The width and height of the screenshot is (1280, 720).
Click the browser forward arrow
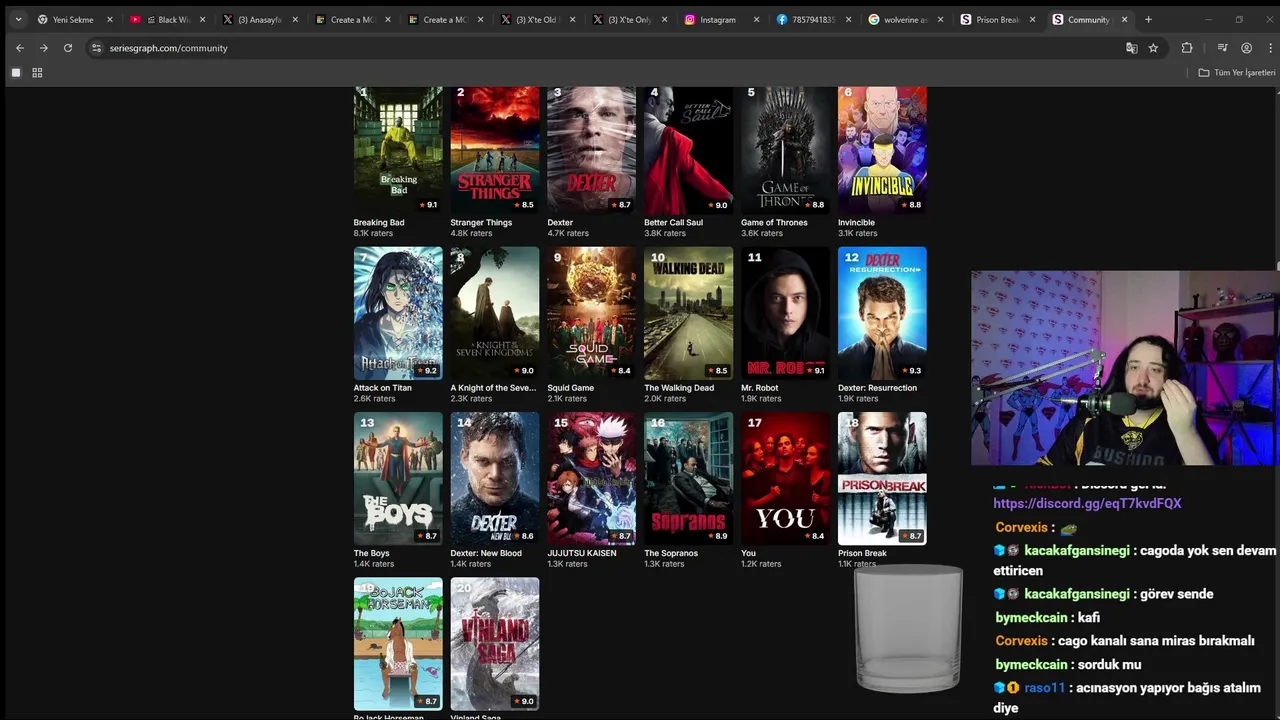(43, 48)
